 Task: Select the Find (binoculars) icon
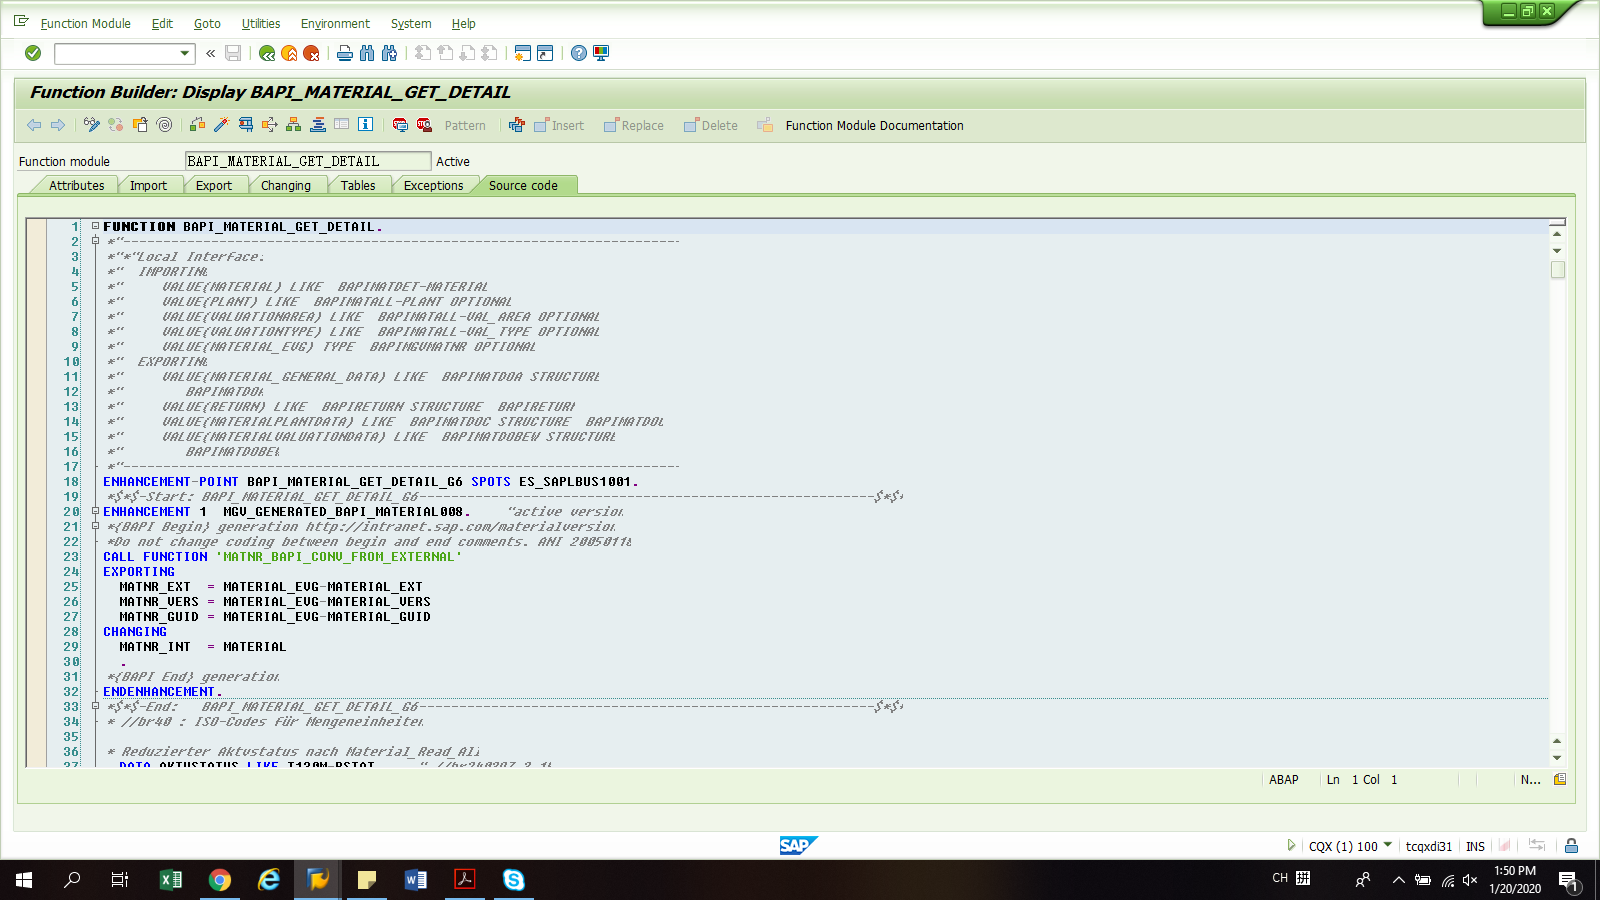point(367,54)
